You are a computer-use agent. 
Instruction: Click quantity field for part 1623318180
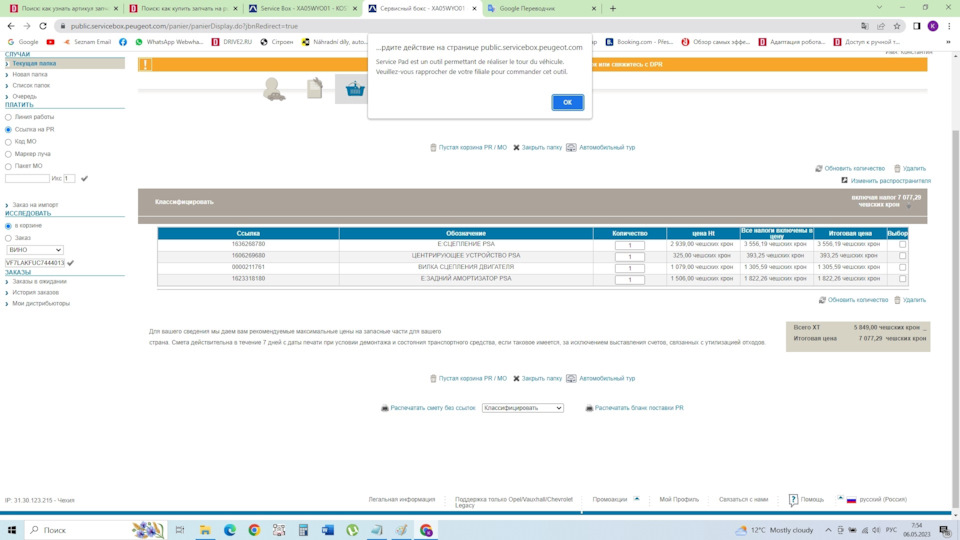click(x=629, y=279)
